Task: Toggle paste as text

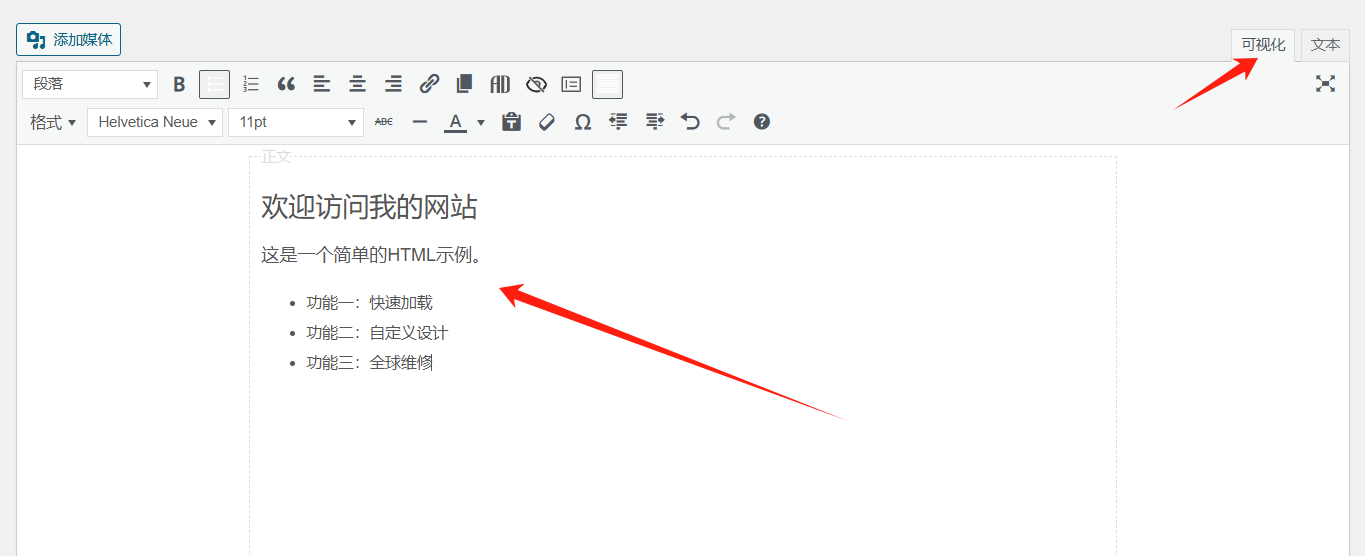Action: (x=511, y=122)
